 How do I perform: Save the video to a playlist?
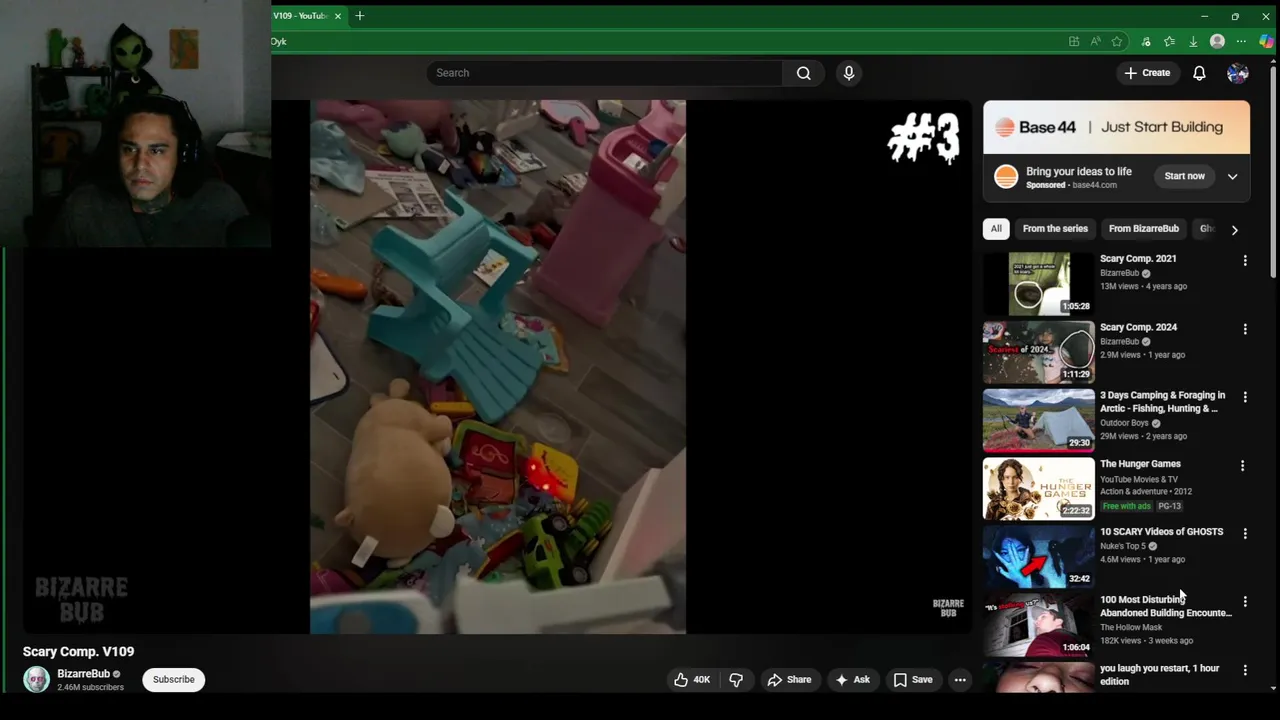click(x=913, y=680)
